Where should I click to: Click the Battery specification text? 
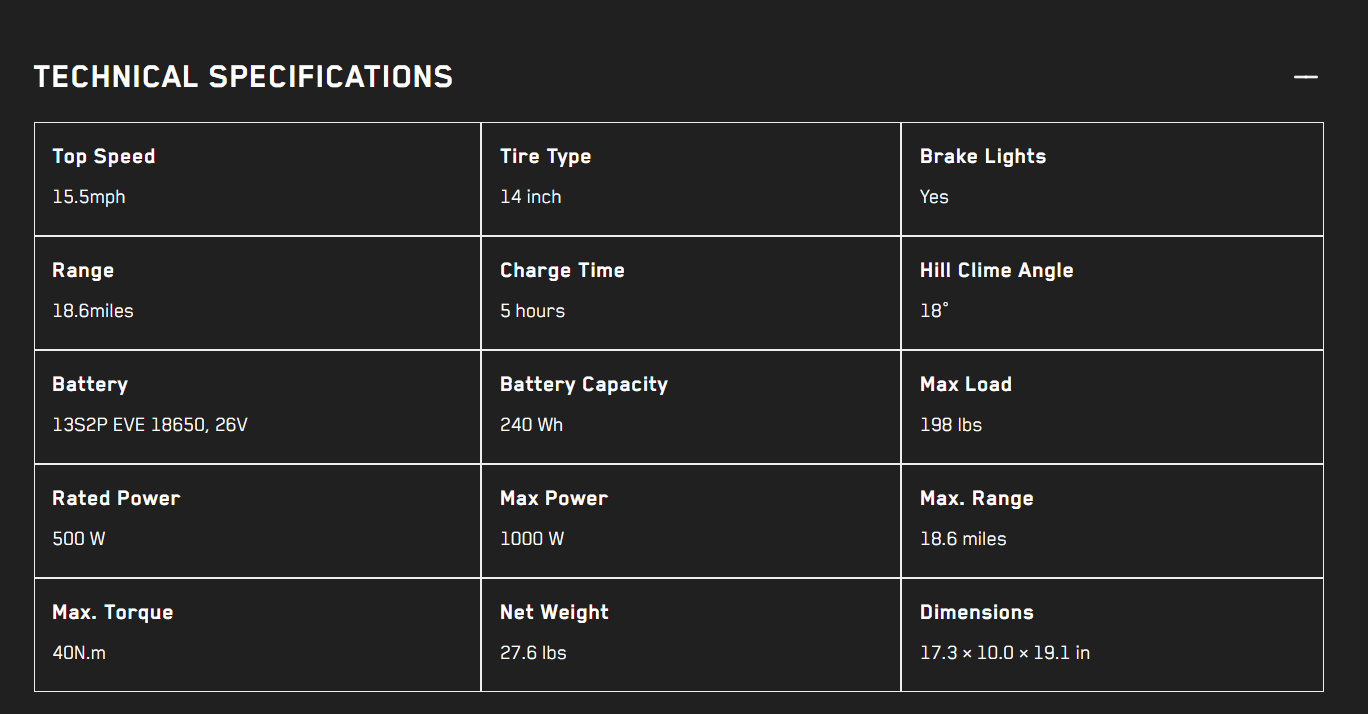(89, 384)
